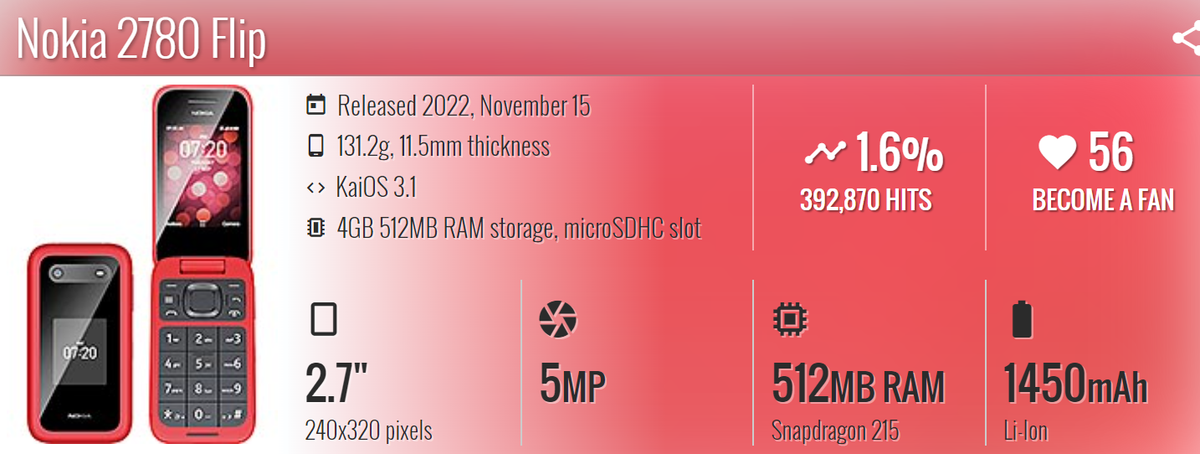
Task: Select the Snapdragon 215 chipset text
Action: tap(835, 432)
